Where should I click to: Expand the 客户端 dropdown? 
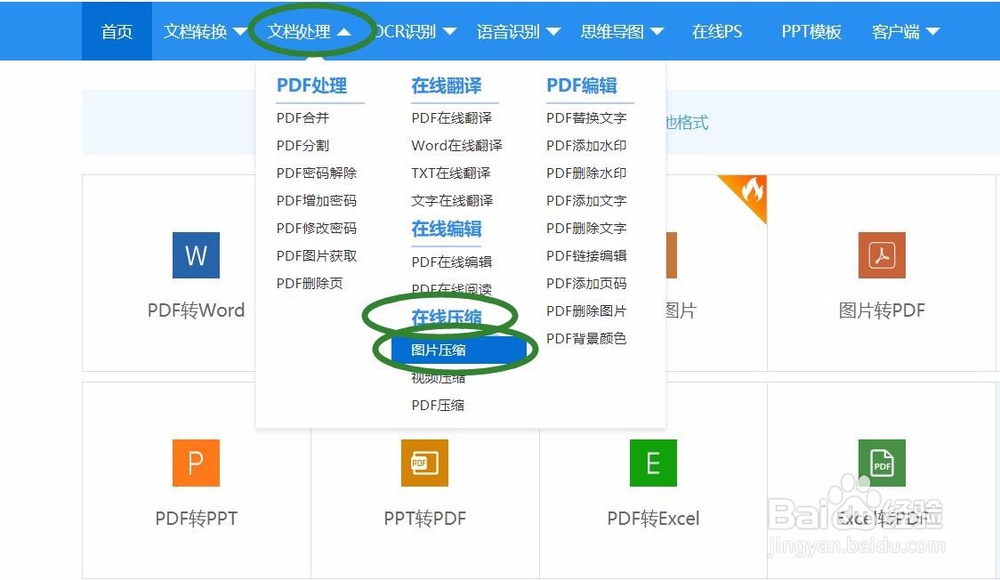[905, 31]
